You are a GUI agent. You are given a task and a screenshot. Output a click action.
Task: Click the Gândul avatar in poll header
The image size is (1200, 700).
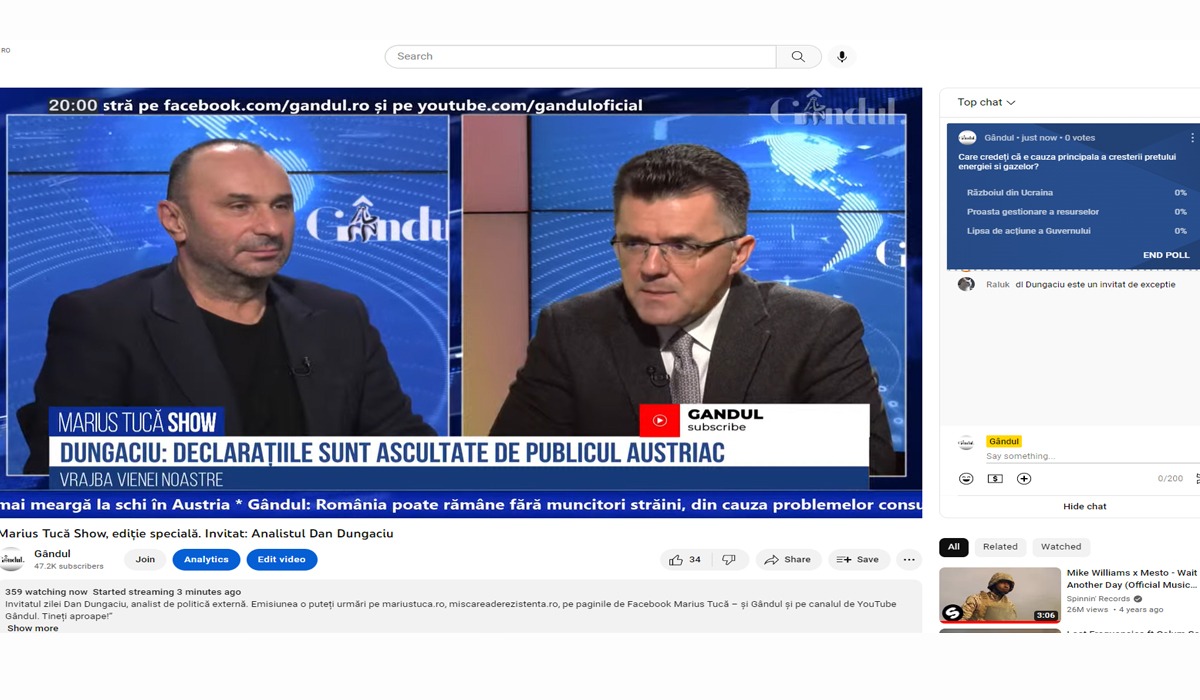[x=967, y=137]
